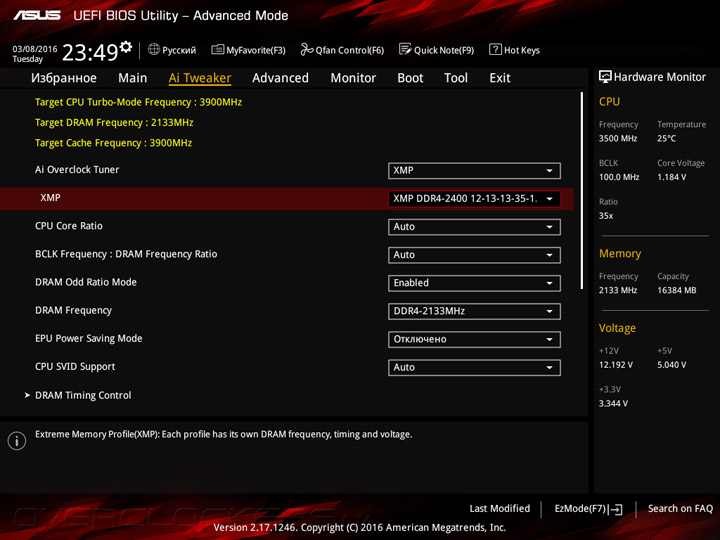Switch to EzMode(F7)
Viewport: 720px width, 540px height.
pos(589,509)
